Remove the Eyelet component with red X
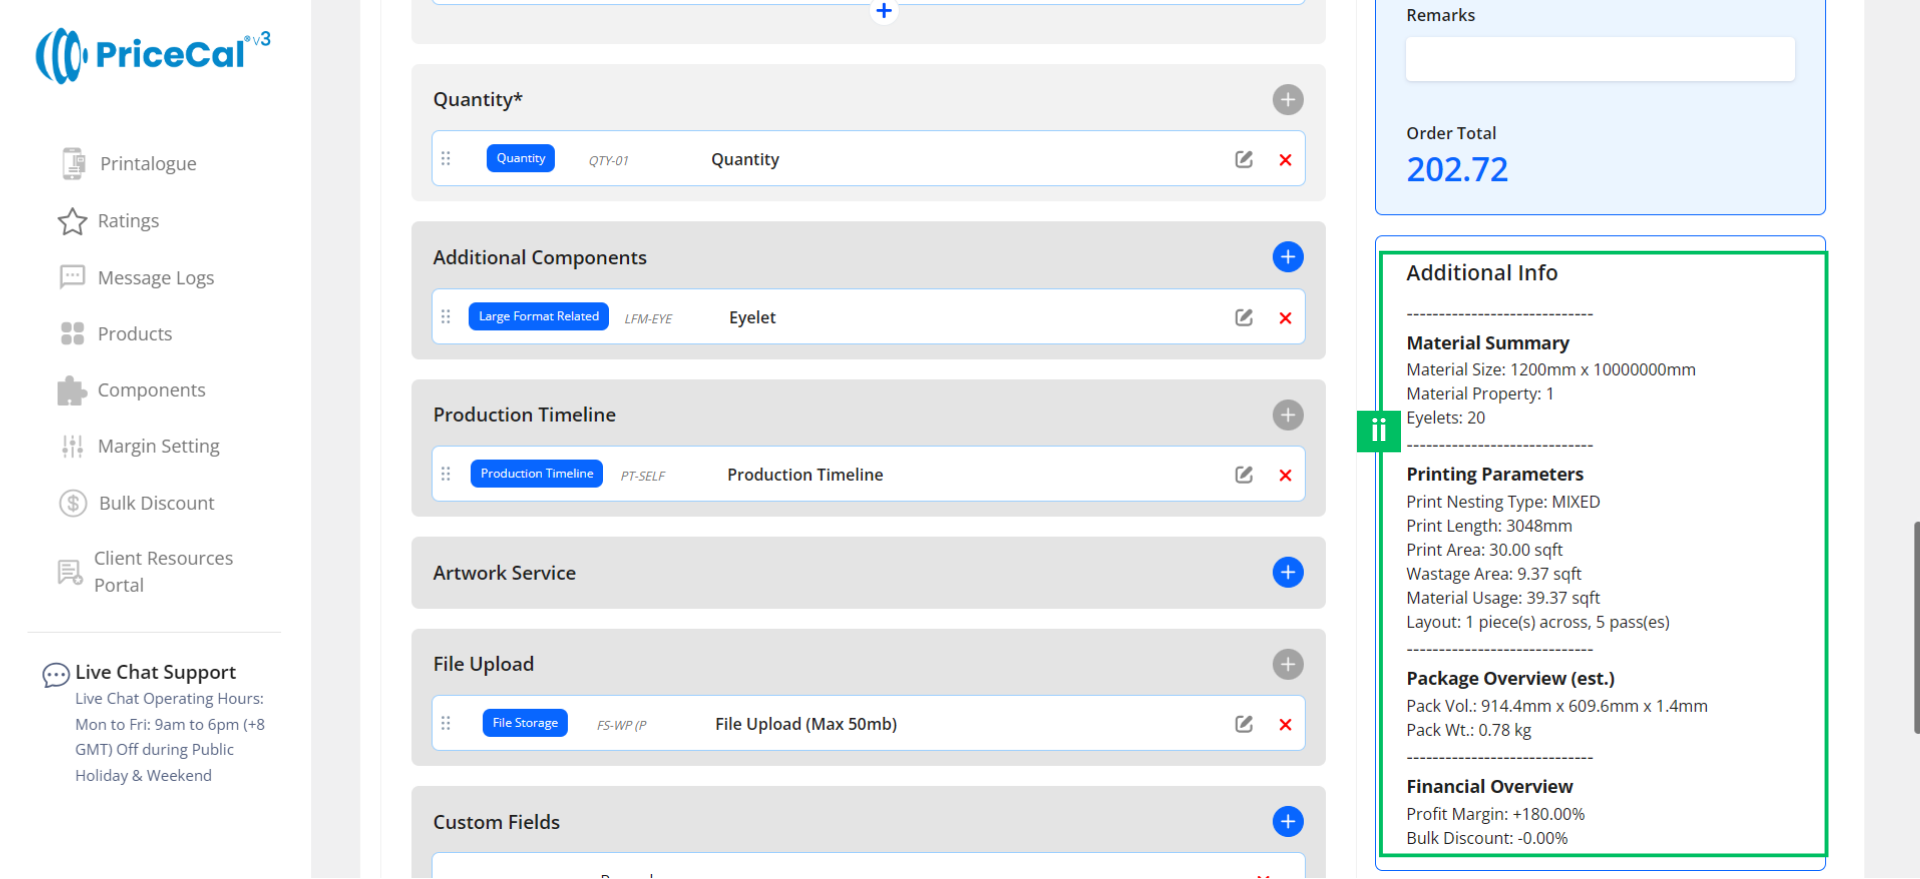 tap(1285, 318)
